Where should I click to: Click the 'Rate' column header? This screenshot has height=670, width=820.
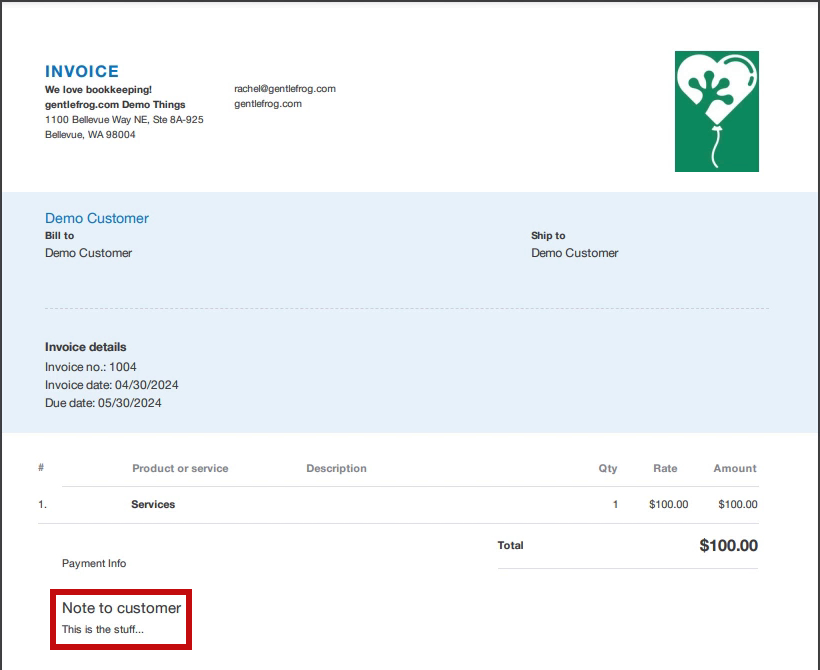(x=665, y=469)
